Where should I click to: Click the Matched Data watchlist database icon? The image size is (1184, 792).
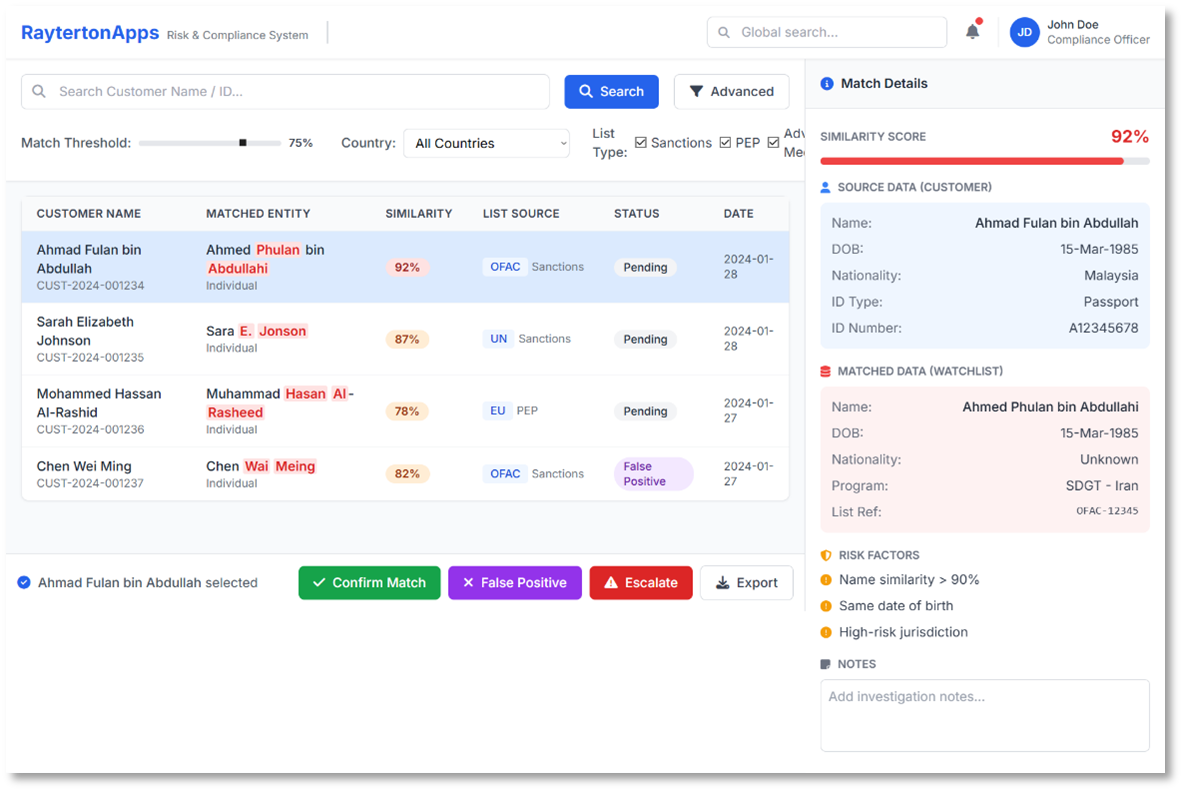tap(826, 371)
